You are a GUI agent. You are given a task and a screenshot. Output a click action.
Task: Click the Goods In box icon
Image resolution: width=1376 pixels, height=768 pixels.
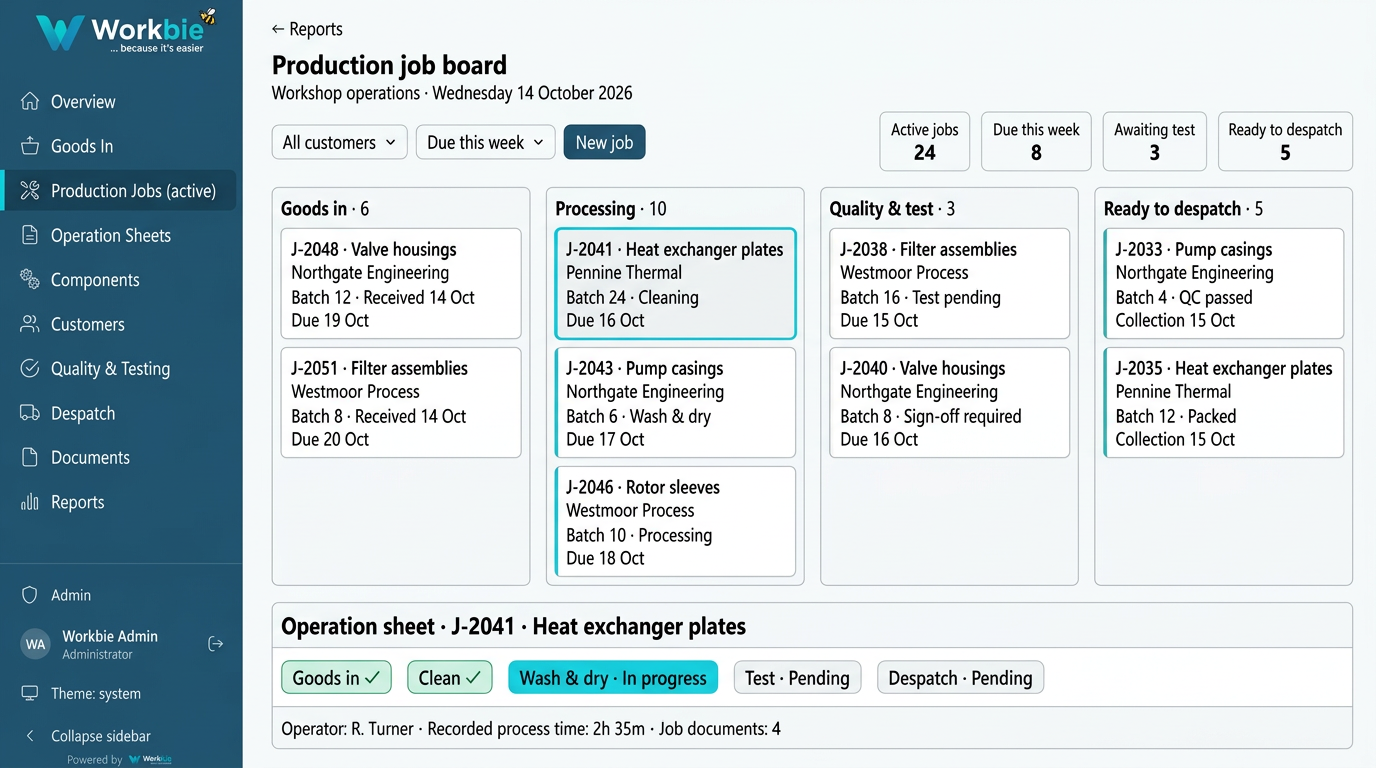[x=30, y=146]
